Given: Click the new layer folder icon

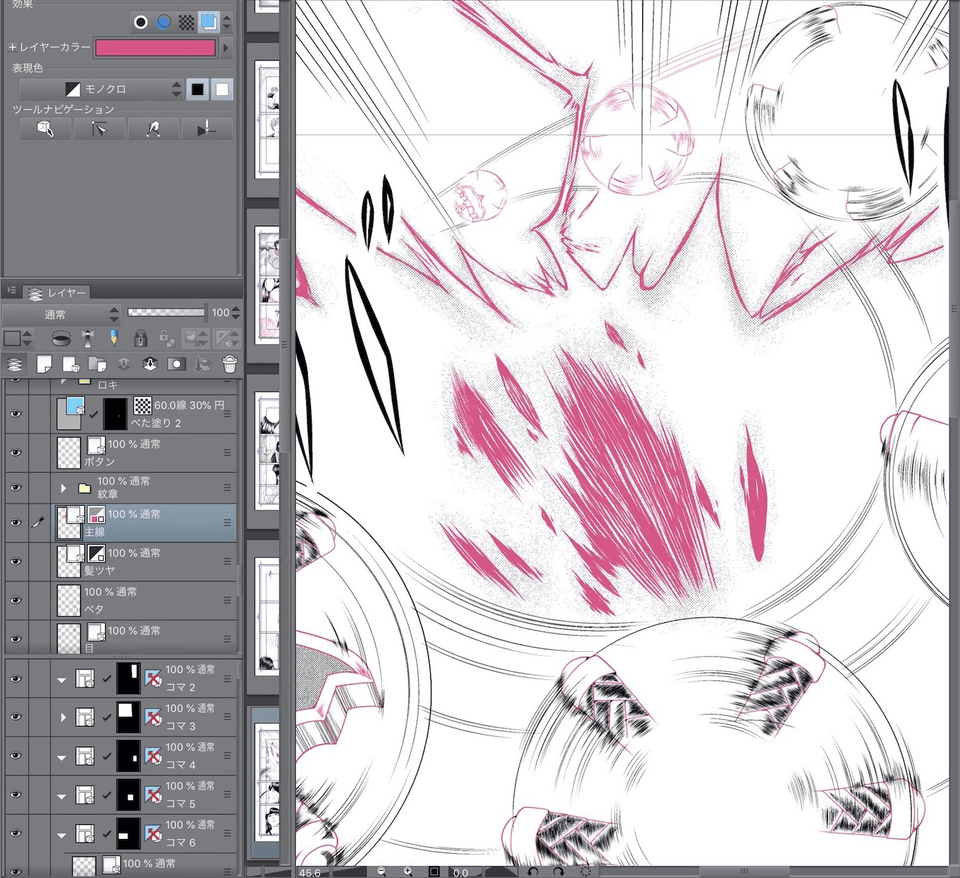Looking at the screenshot, I should coord(98,363).
